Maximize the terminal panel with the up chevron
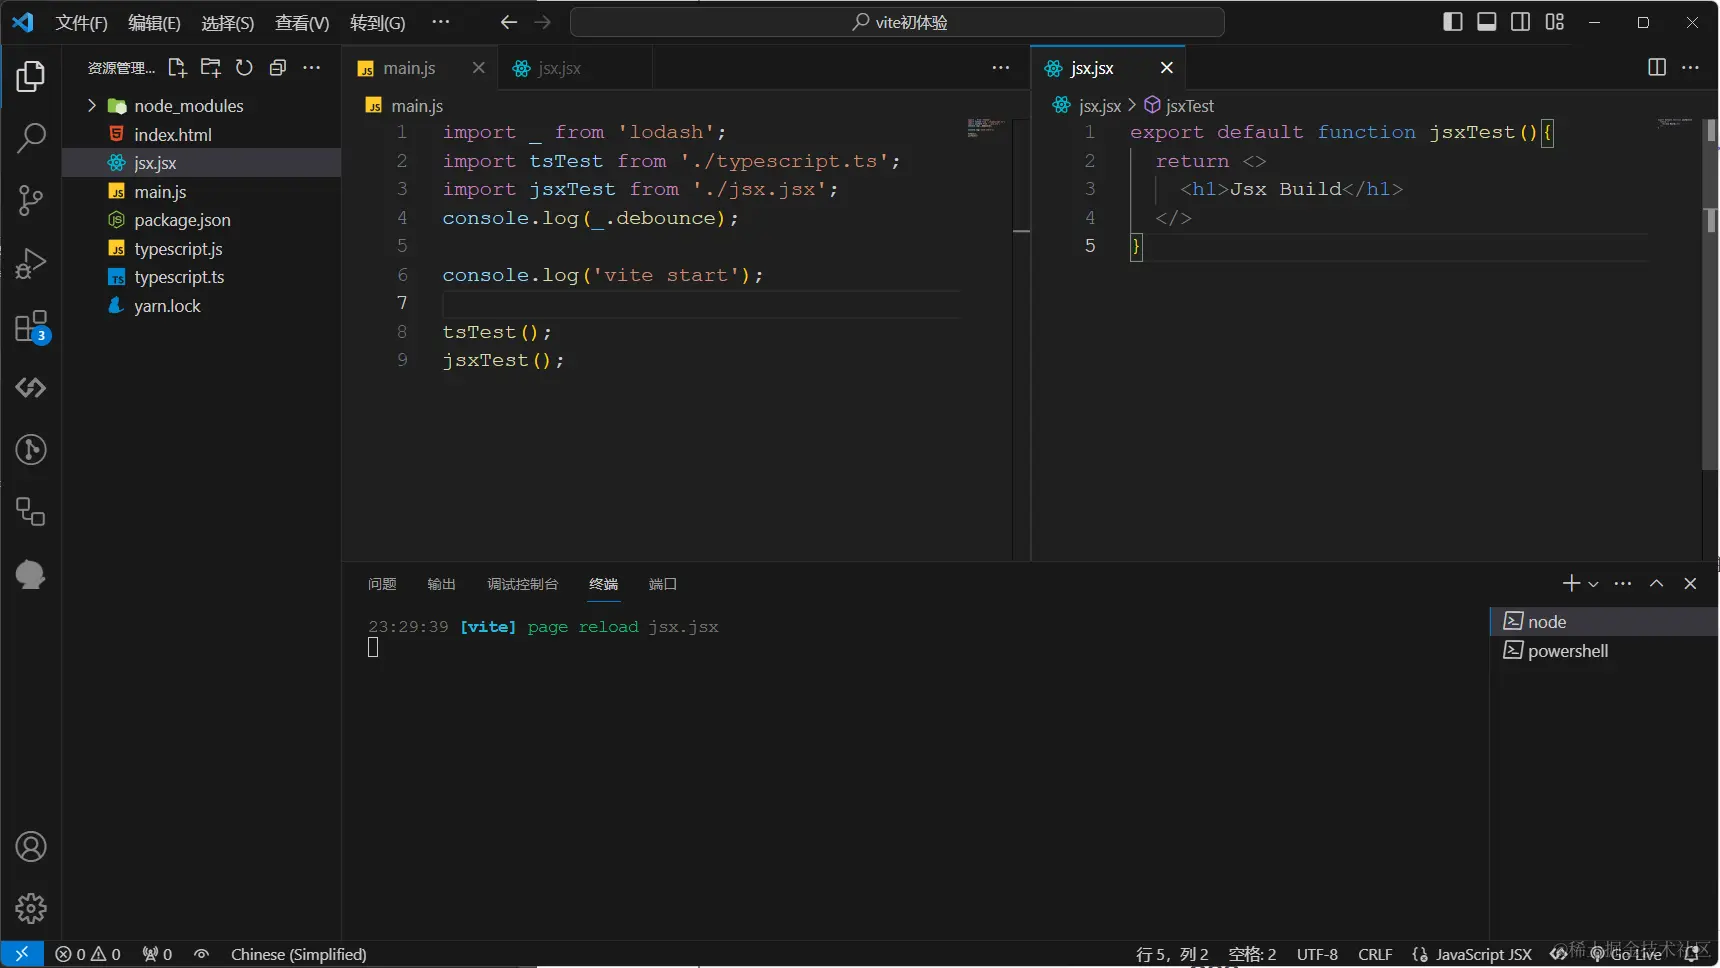Screen dimensions: 1720x968 pyautogui.click(x=1656, y=583)
